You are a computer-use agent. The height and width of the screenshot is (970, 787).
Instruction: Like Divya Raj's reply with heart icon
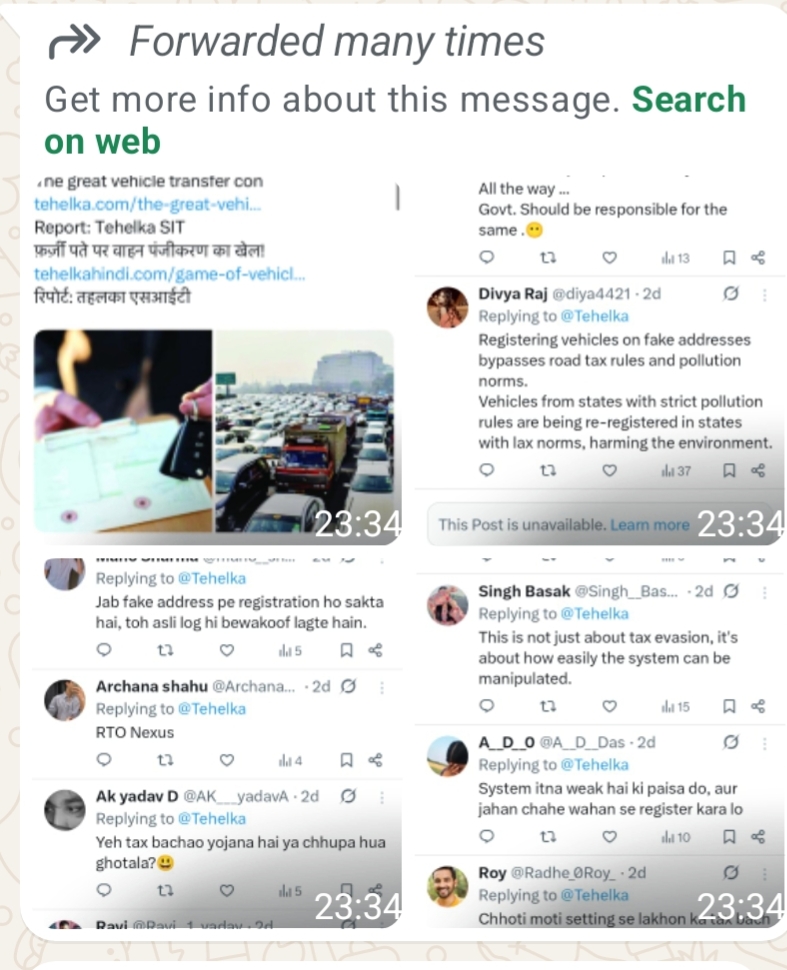(609, 471)
